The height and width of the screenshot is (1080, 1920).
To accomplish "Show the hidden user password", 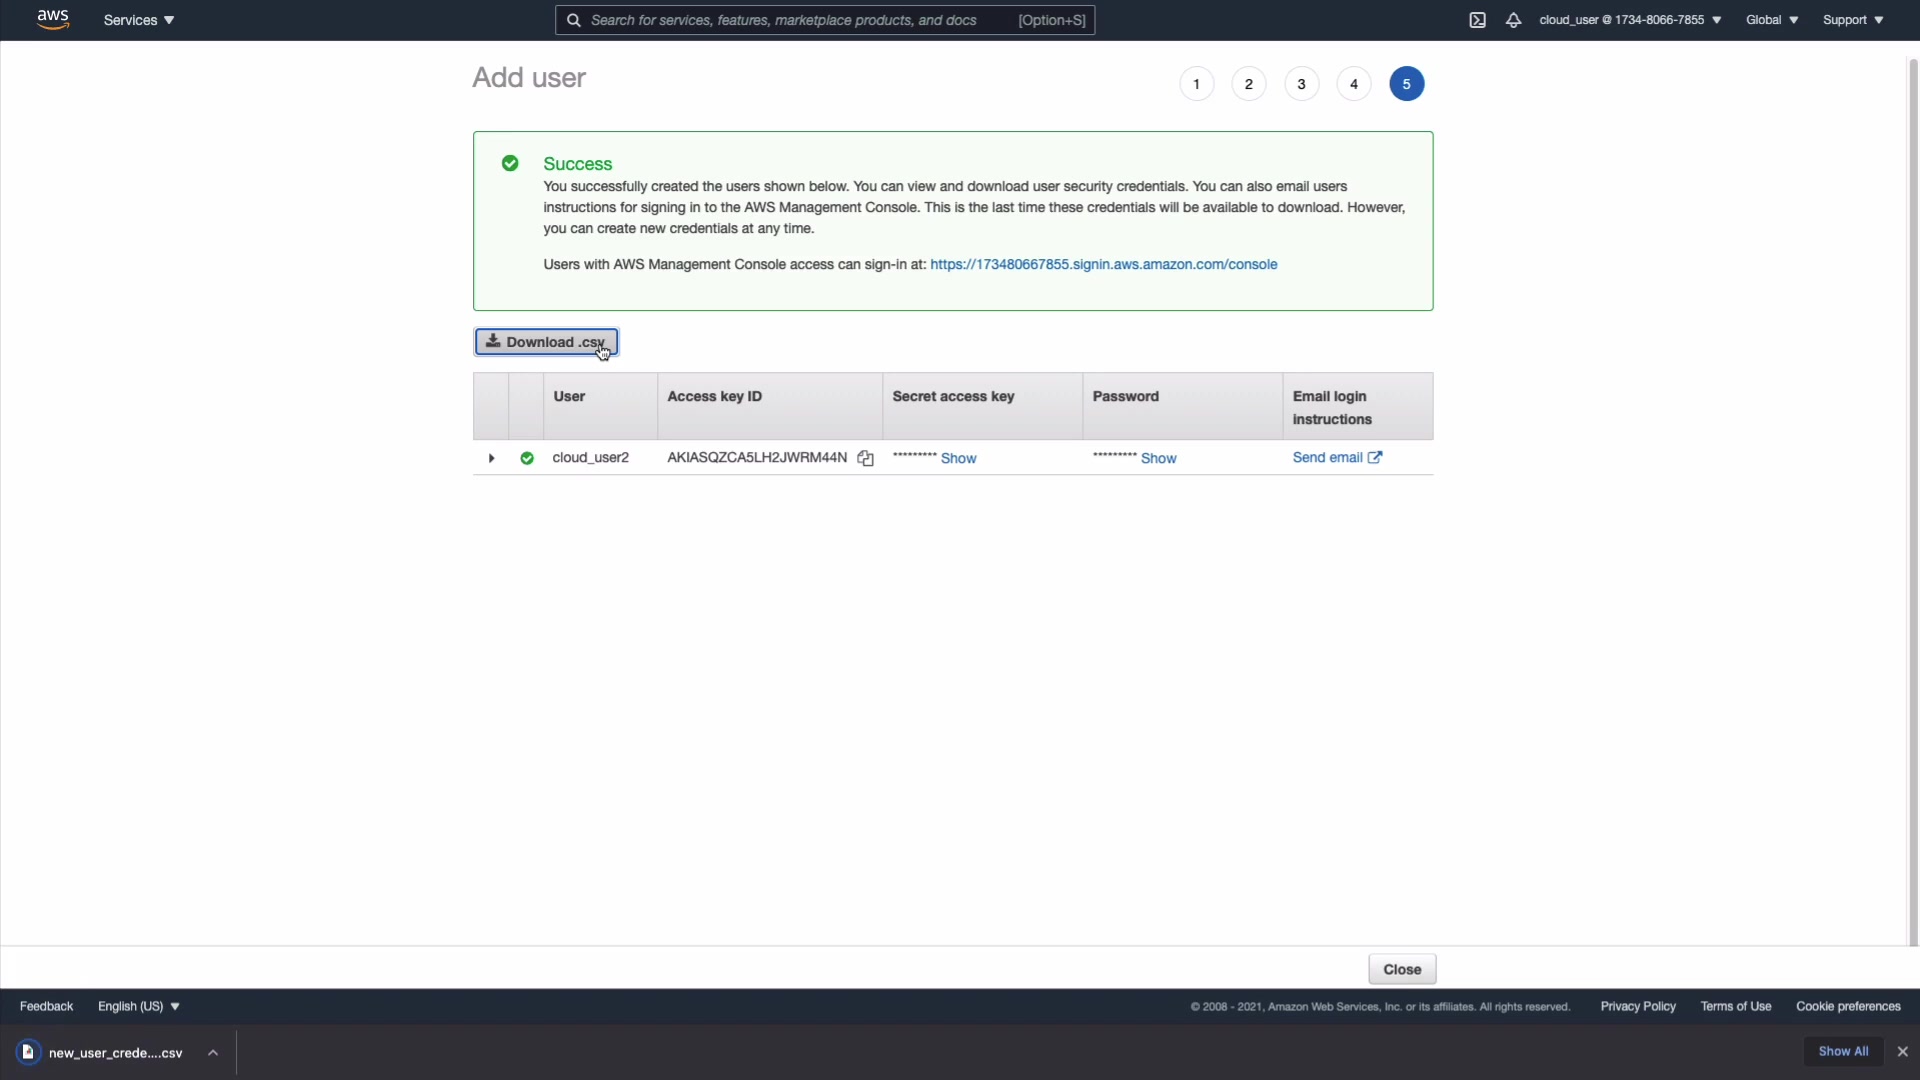I will click(x=1158, y=458).
